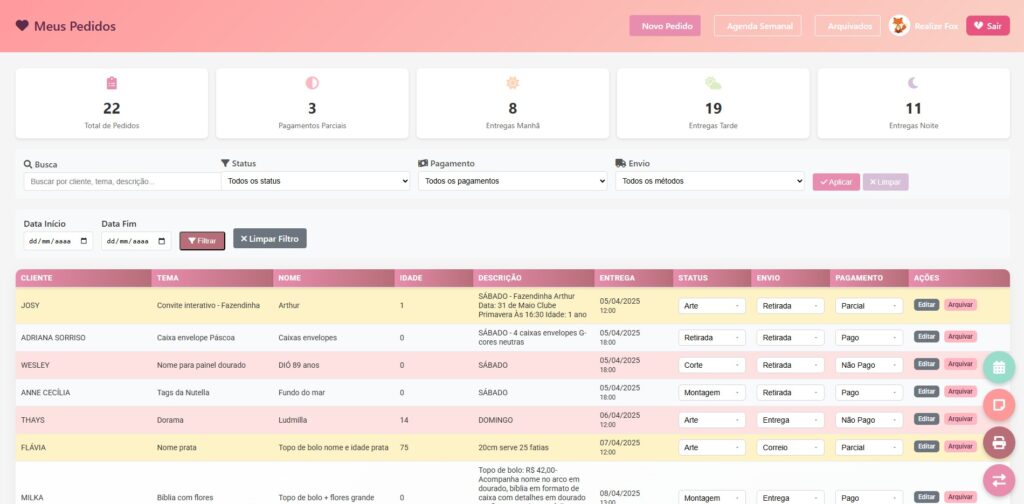Click the theme Caixa envelope Páscoa
This screenshot has height=504, width=1024.
click(x=195, y=338)
